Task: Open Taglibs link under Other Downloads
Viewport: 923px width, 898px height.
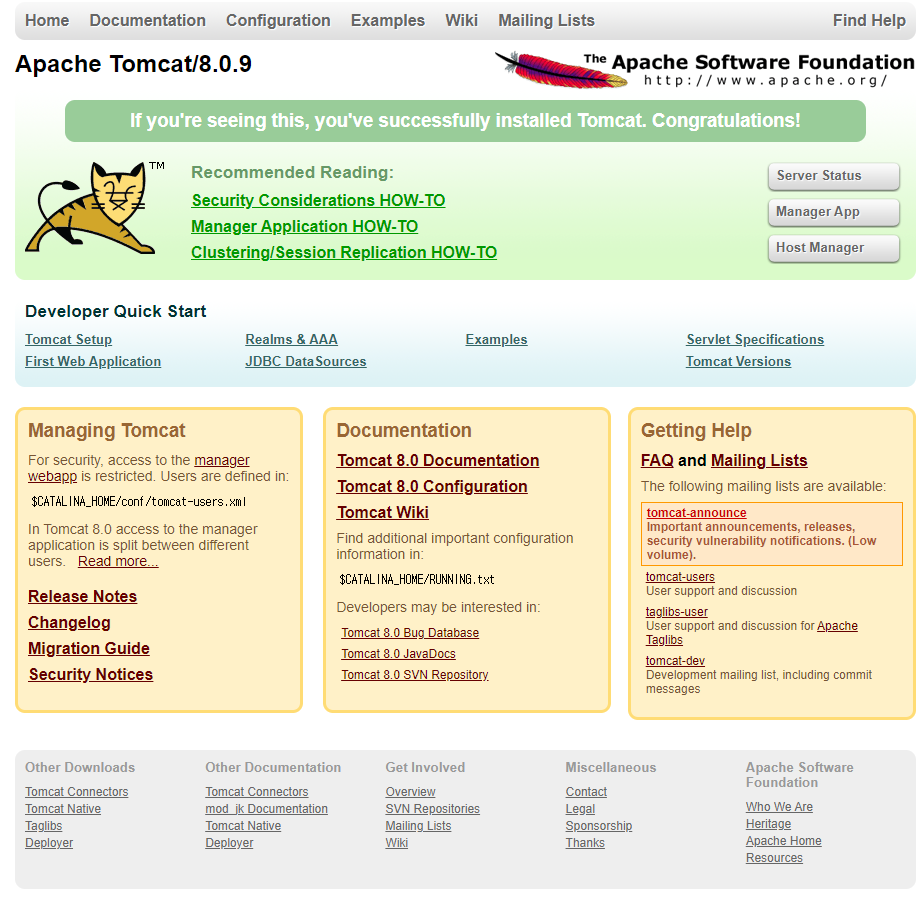Action: tap(44, 826)
